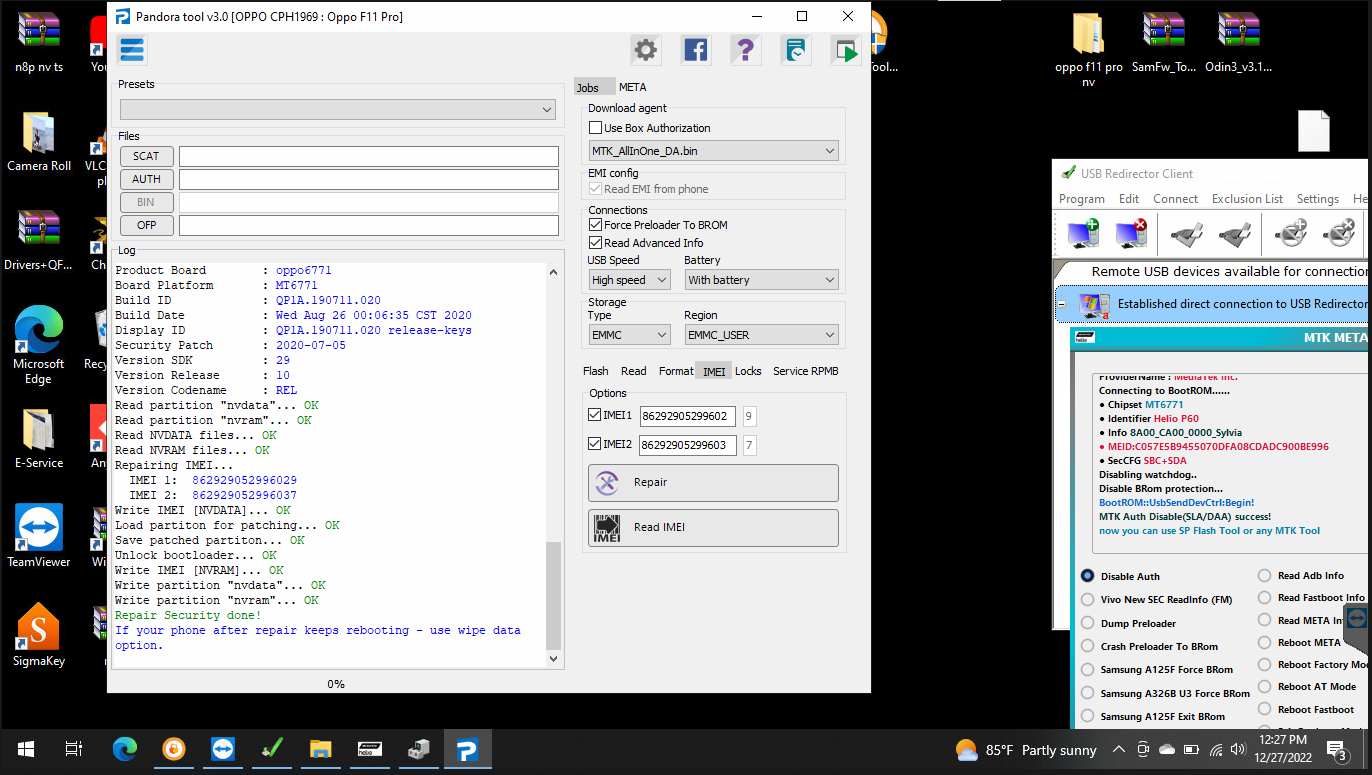Switch to the Read tab
This screenshot has width=1372, height=775.
point(634,371)
